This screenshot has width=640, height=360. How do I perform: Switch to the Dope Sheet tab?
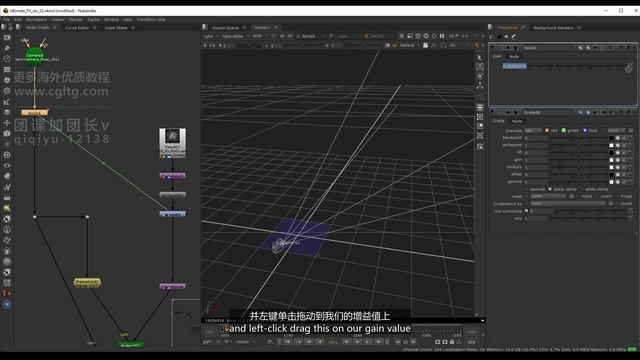[x=116, y=28]
